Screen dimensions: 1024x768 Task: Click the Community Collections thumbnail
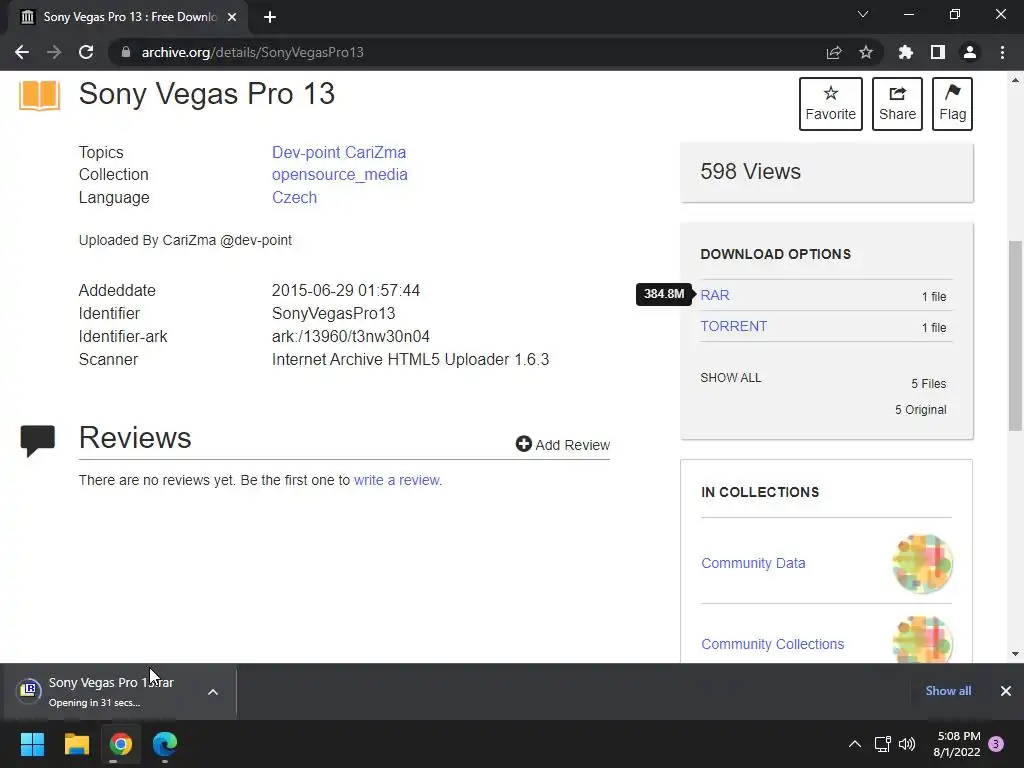pyautogui.click(x=922, y=639)
